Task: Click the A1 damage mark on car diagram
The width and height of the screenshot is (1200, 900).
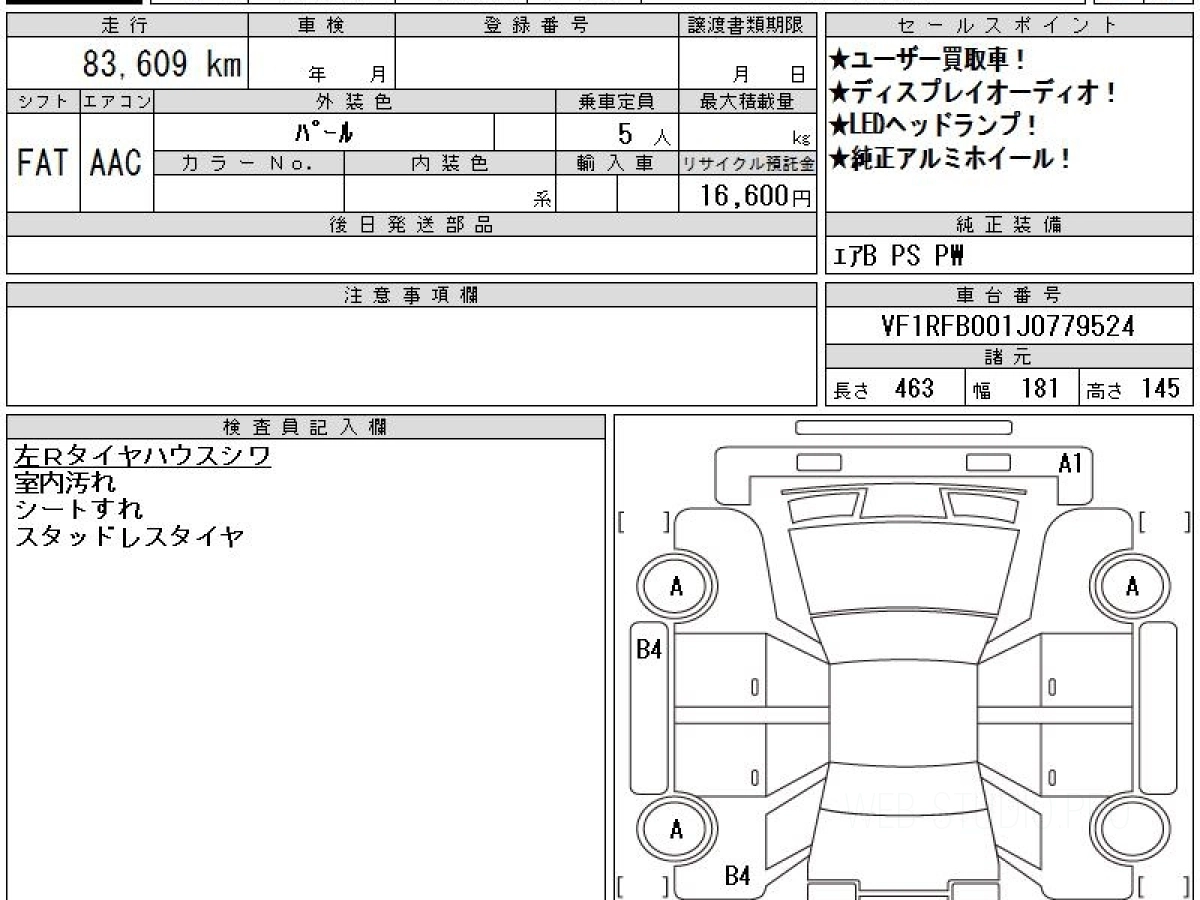Action: click(1071, 462)
